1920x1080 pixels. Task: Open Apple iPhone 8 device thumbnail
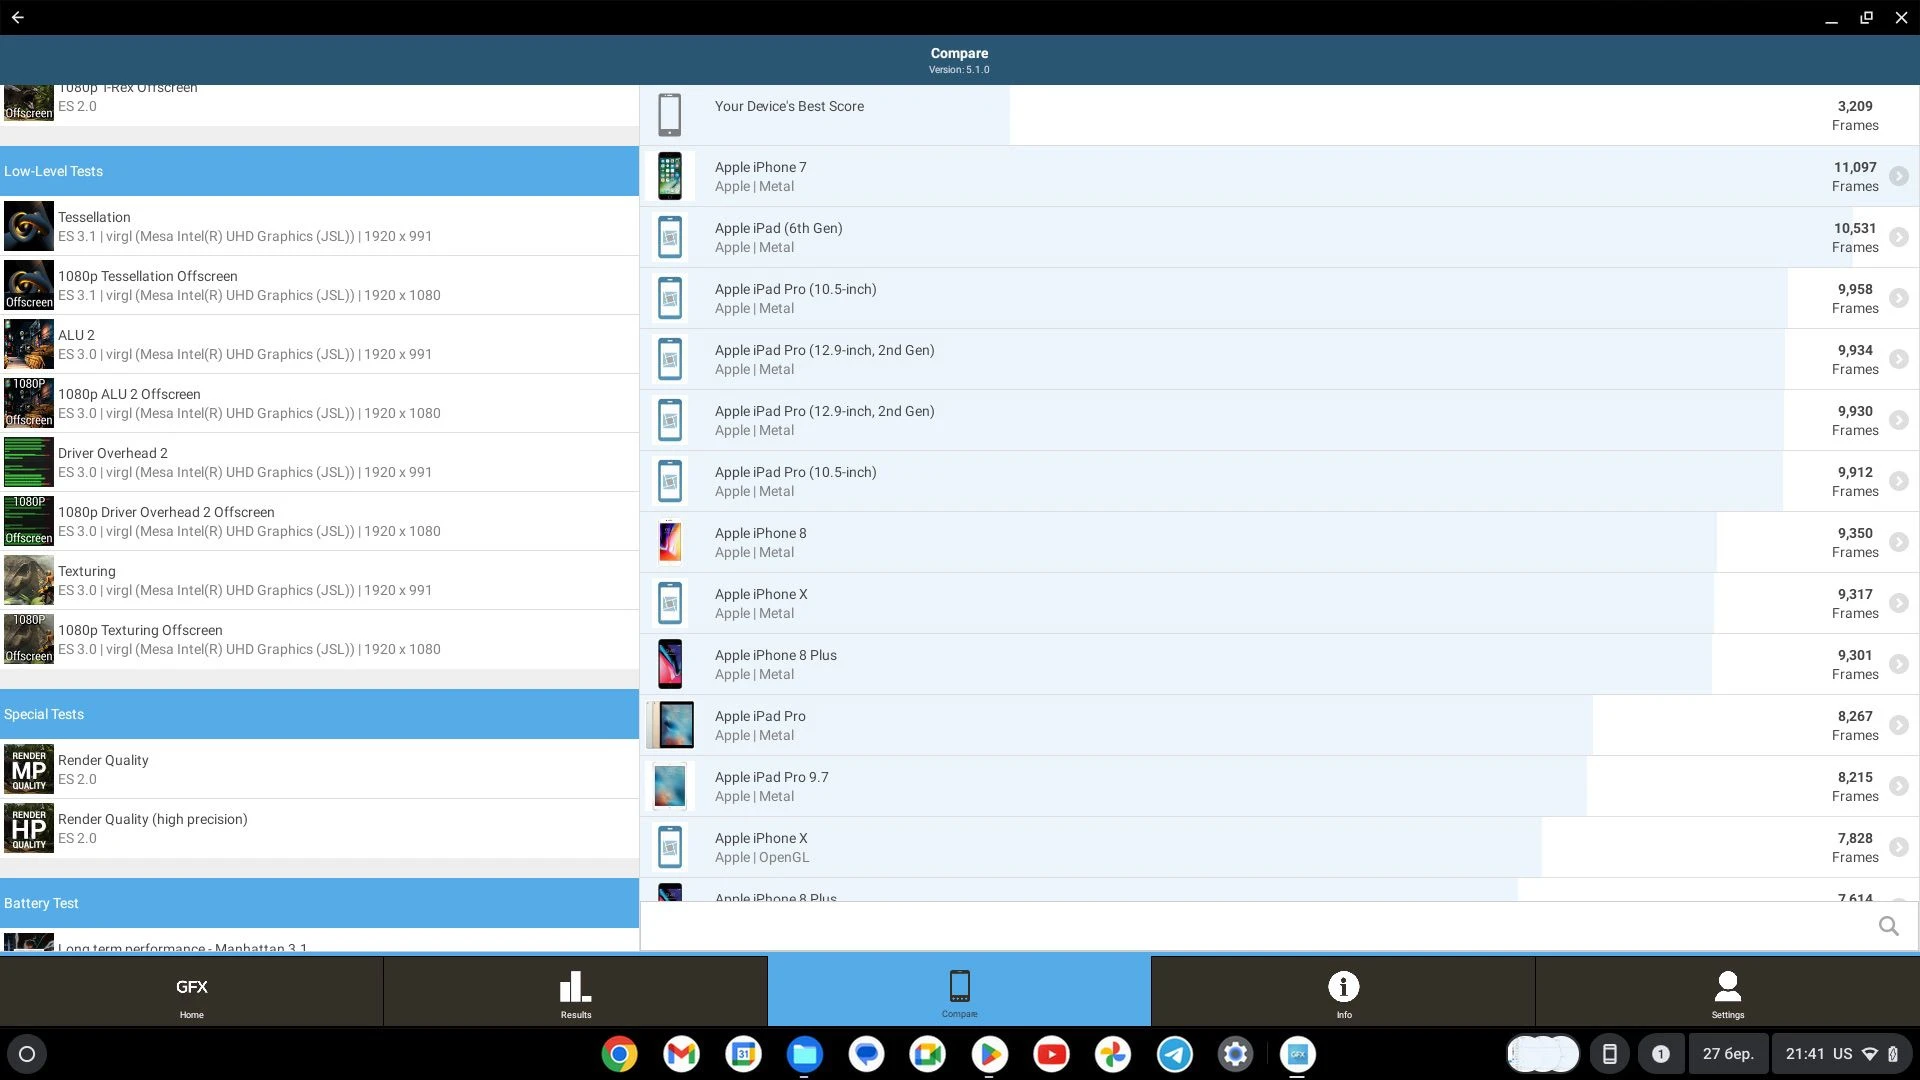coord(670,542)
